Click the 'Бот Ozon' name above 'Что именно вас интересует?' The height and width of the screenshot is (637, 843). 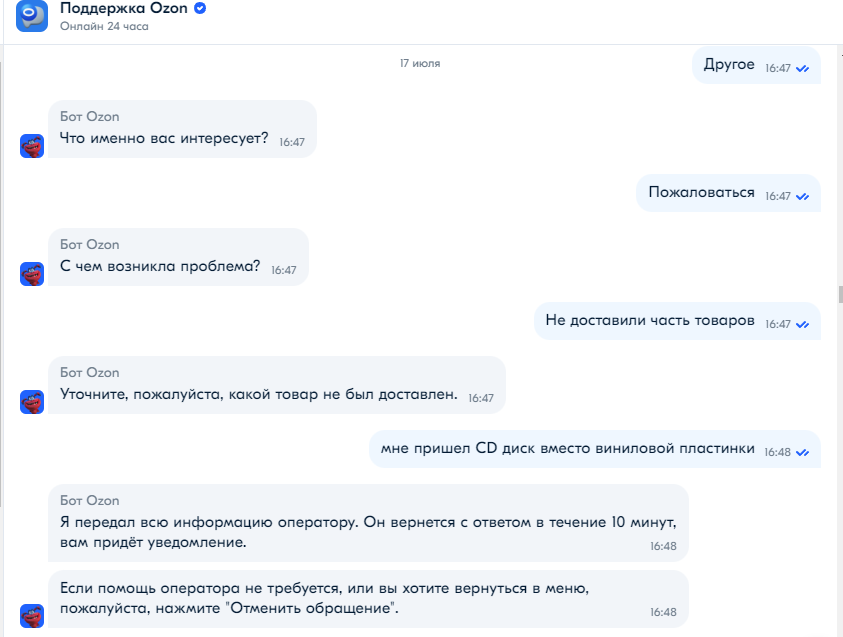pyautogui.click(x=90, y=117)
